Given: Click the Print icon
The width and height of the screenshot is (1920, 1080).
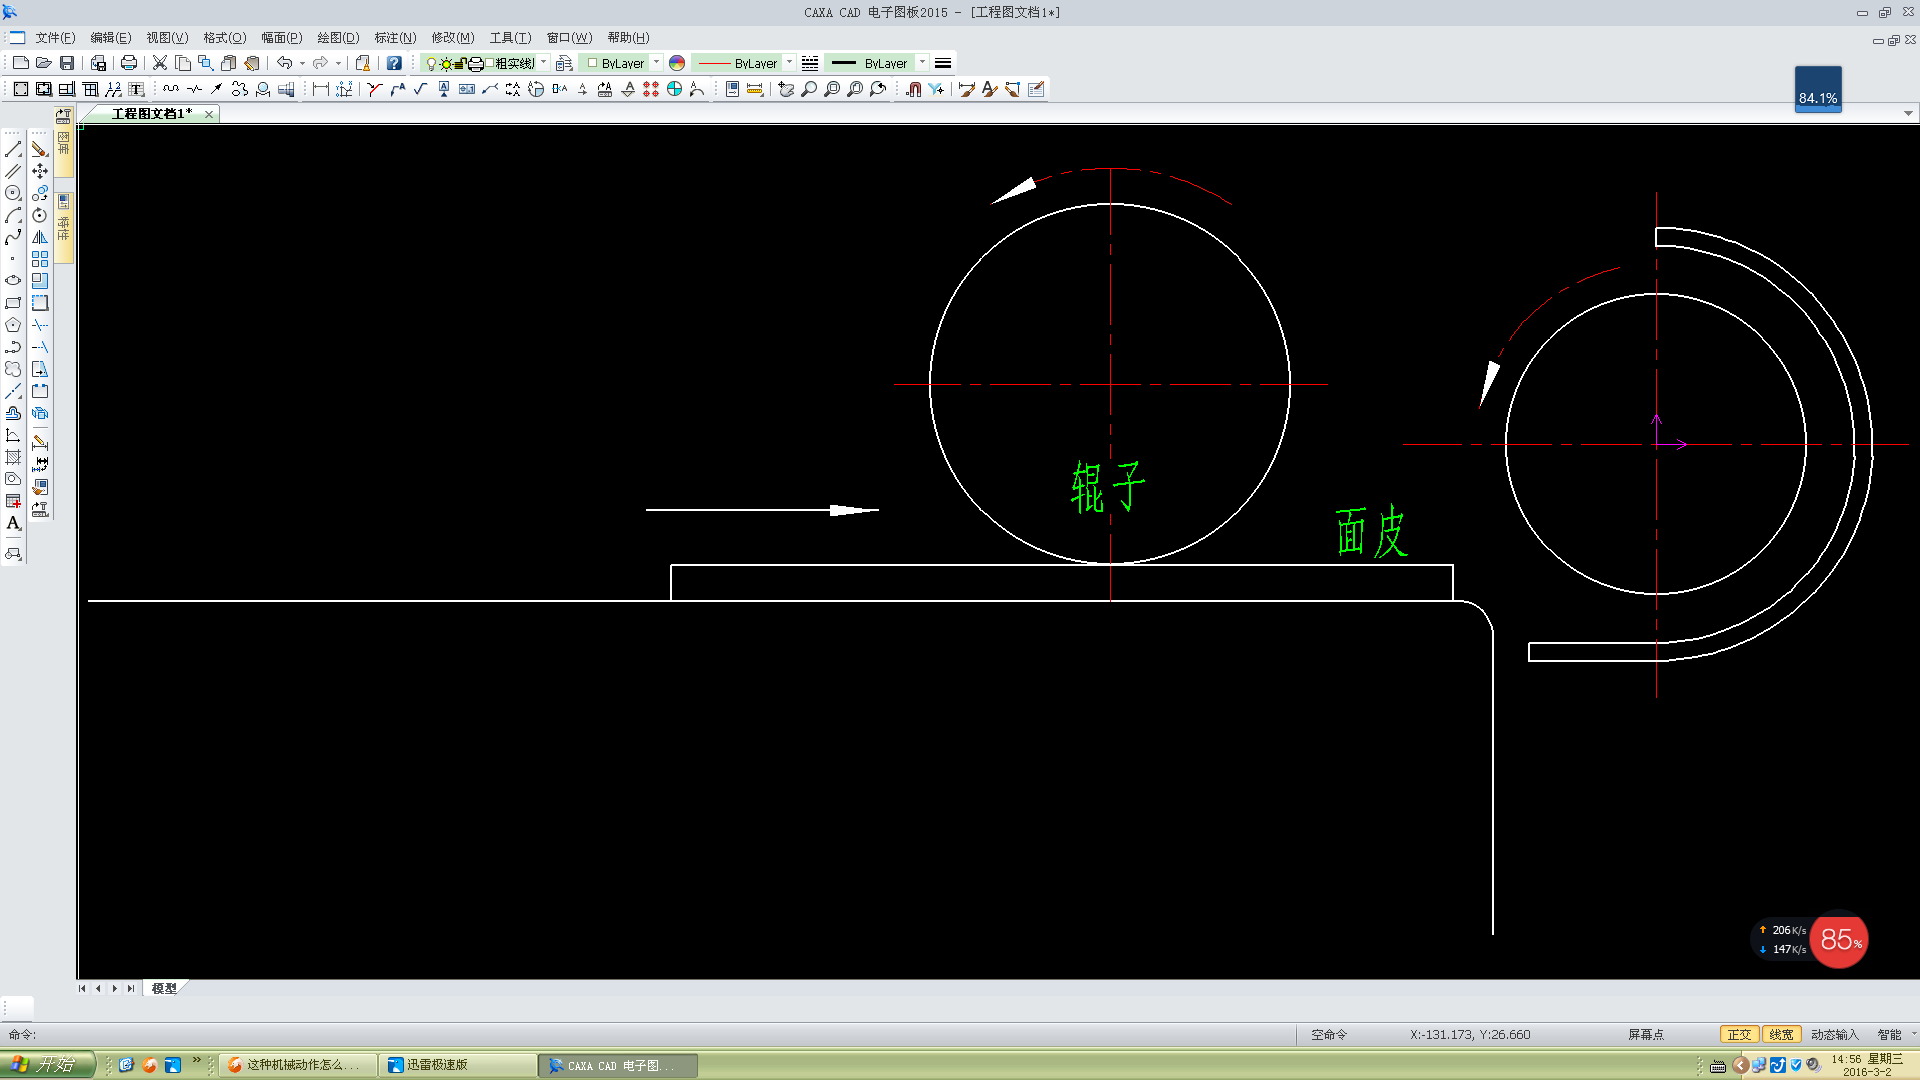Looking at the screenshot, I should (x=129, y=63).
